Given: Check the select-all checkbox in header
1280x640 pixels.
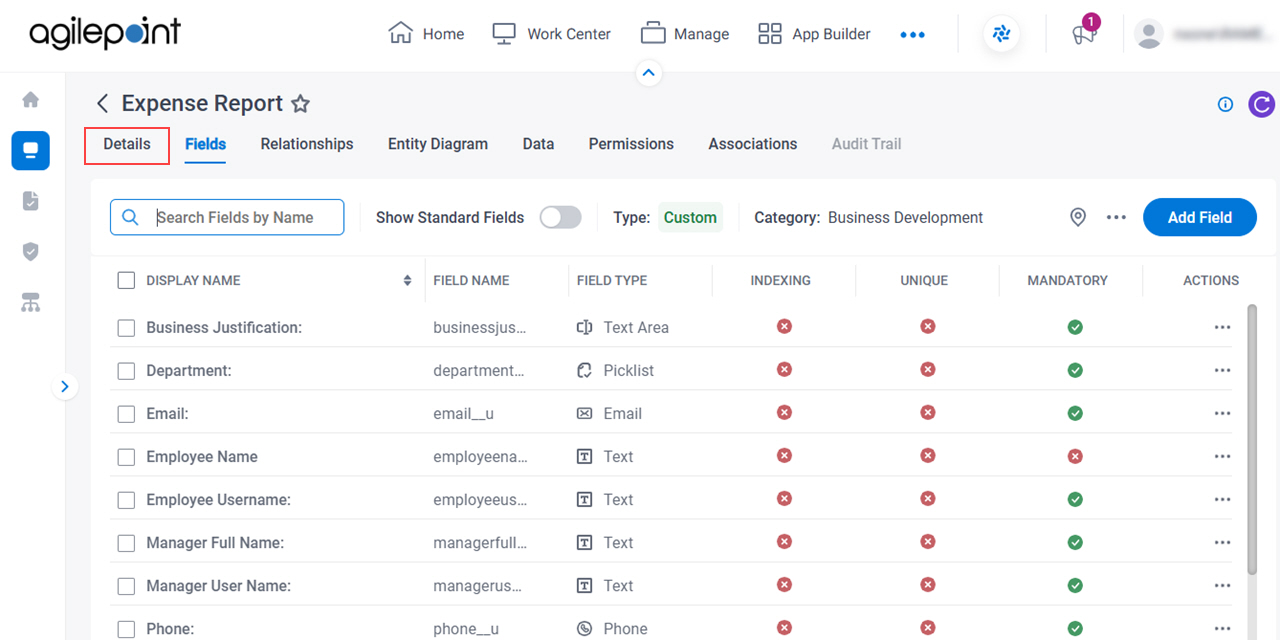Looking at the screenshot, I should click(126, 280).
